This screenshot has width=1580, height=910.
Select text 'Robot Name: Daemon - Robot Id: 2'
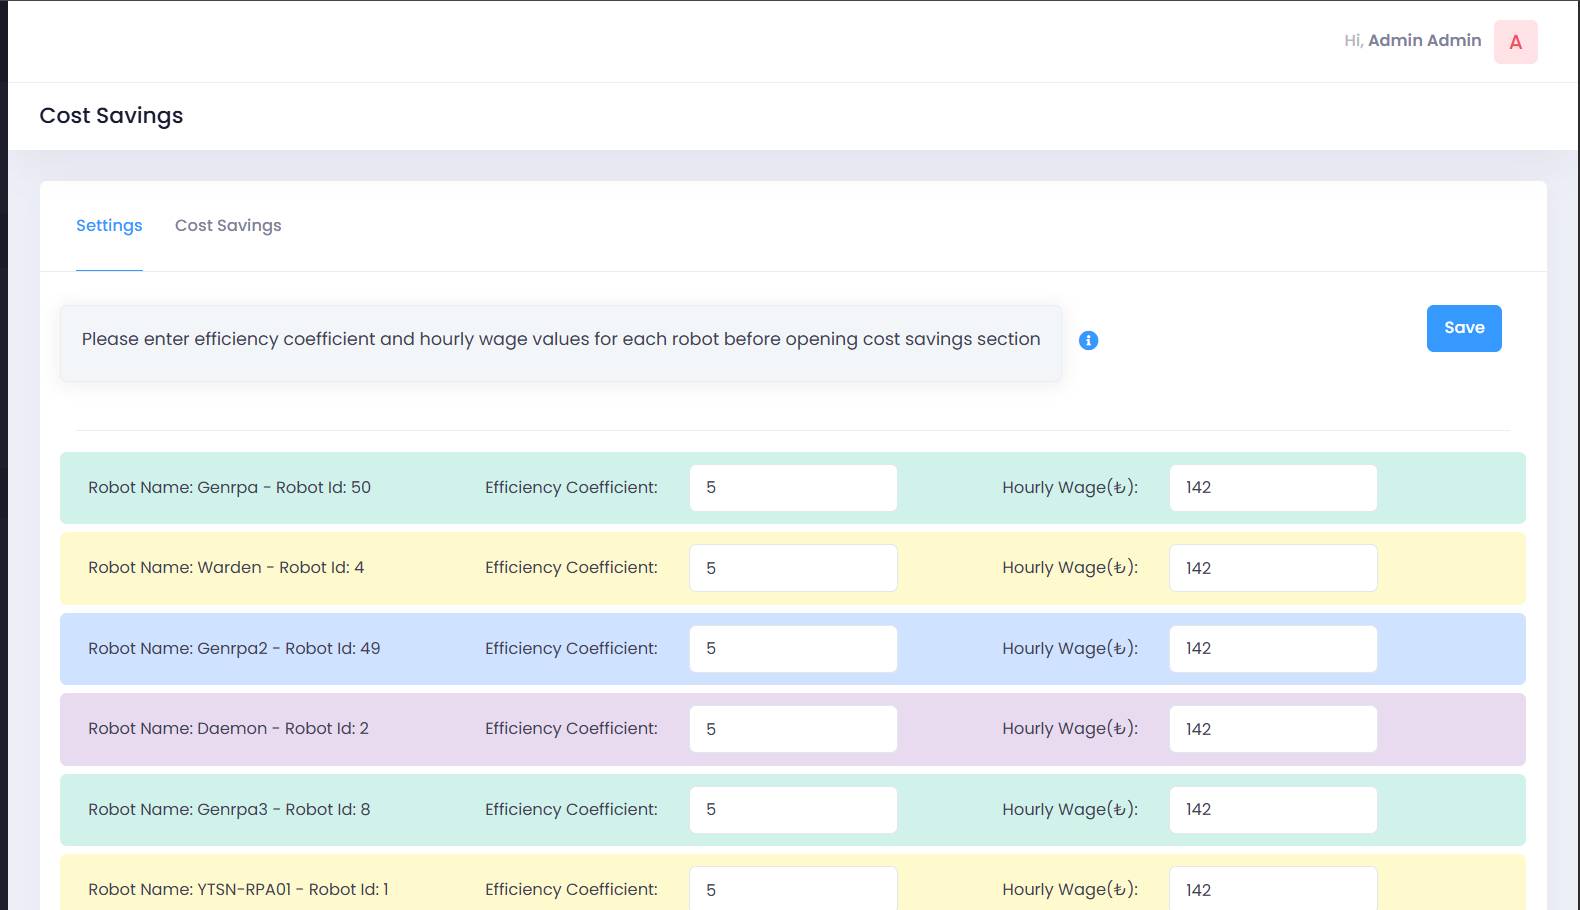click(228, 729)
